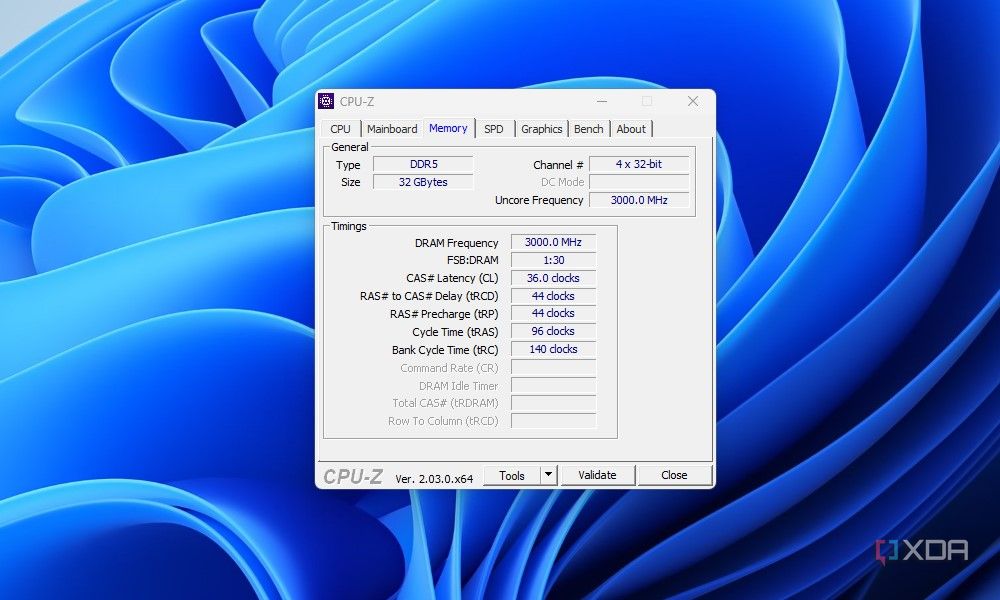Click the tRC 140 clocks value
This screenshot has width=1000, height=600.
point(553,349)
